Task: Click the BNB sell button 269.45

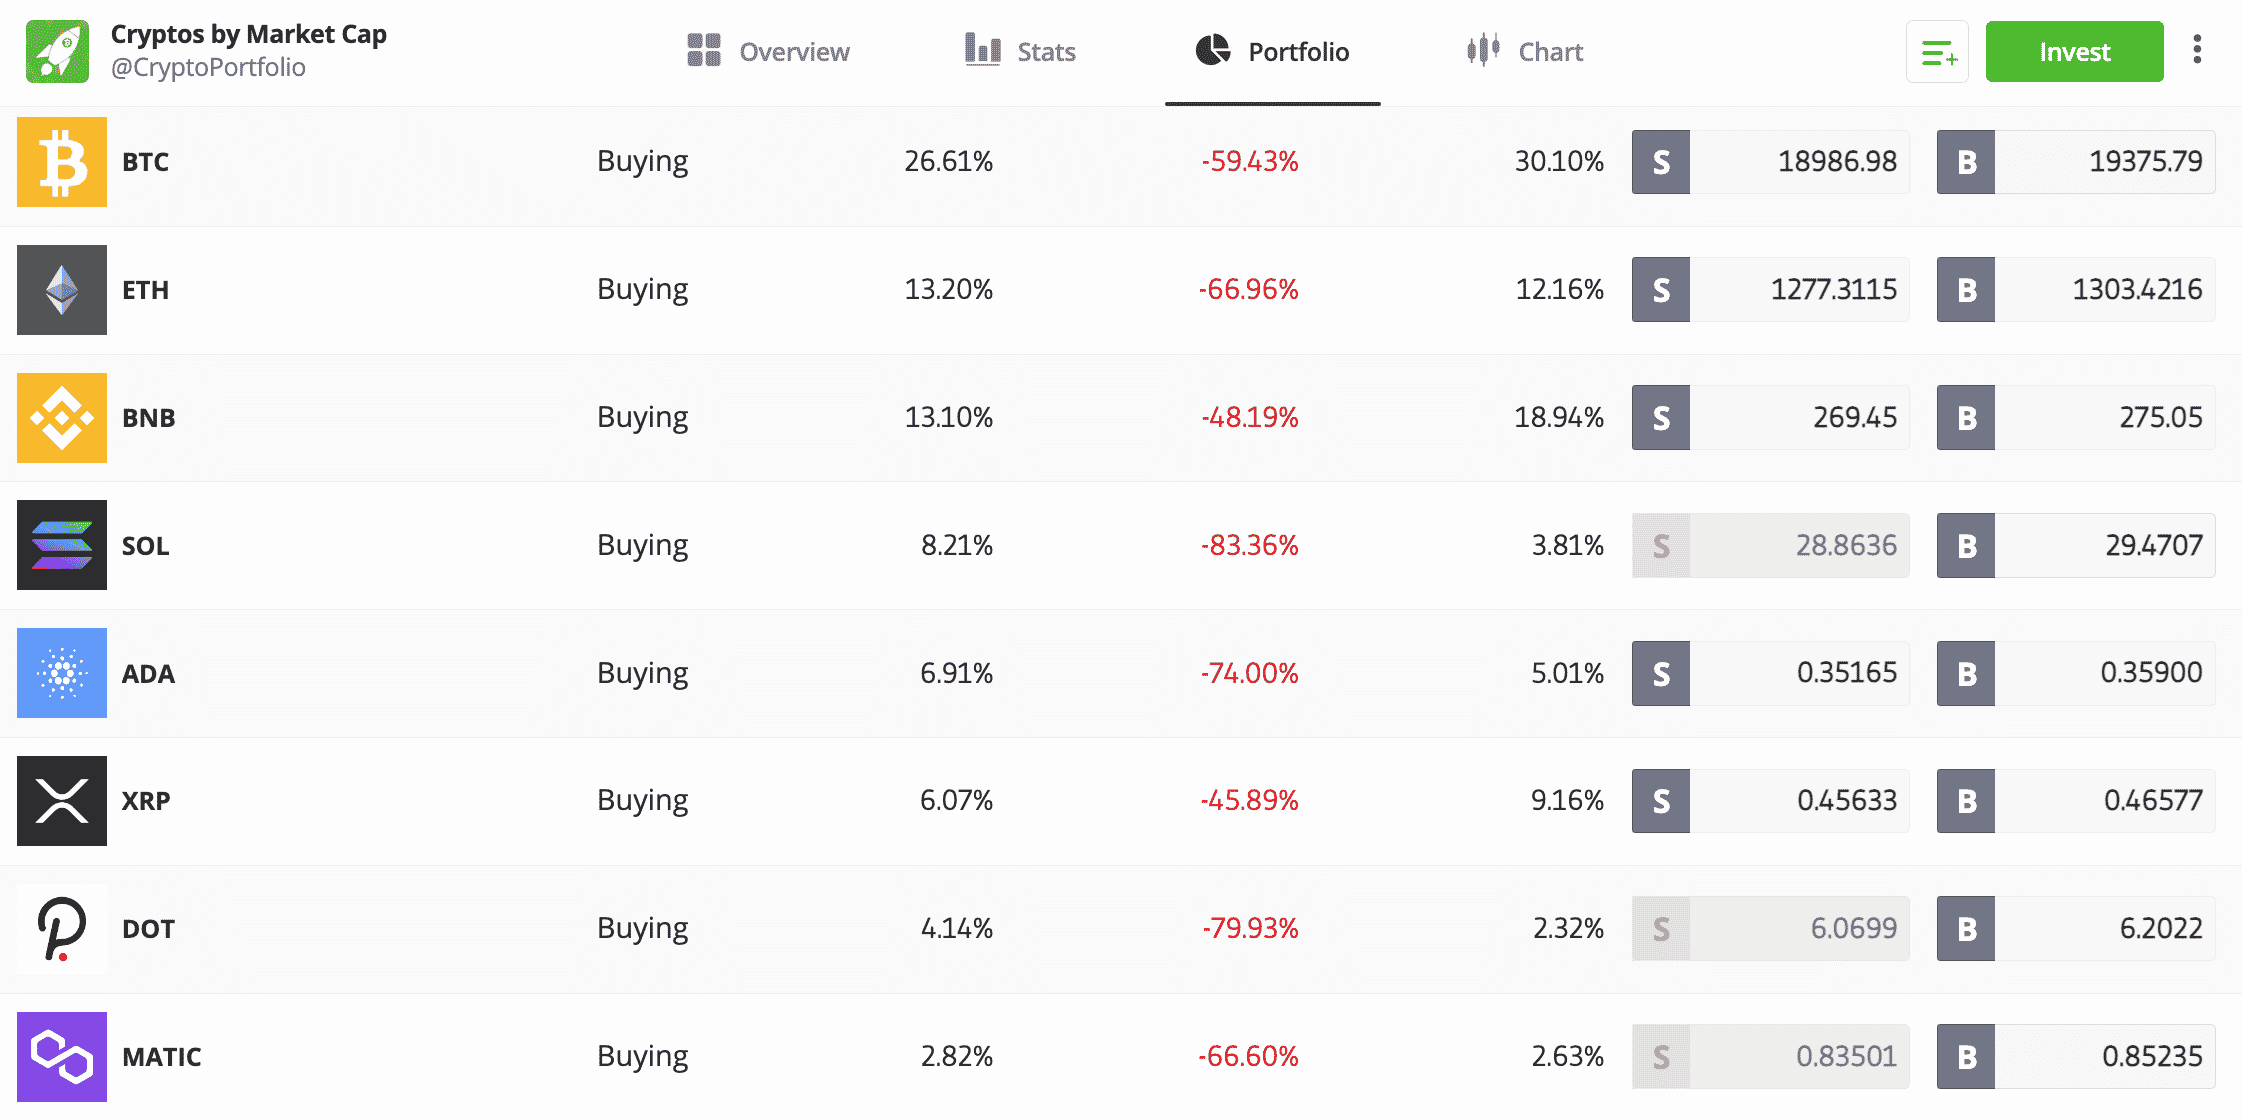Action: (1770, 418)
